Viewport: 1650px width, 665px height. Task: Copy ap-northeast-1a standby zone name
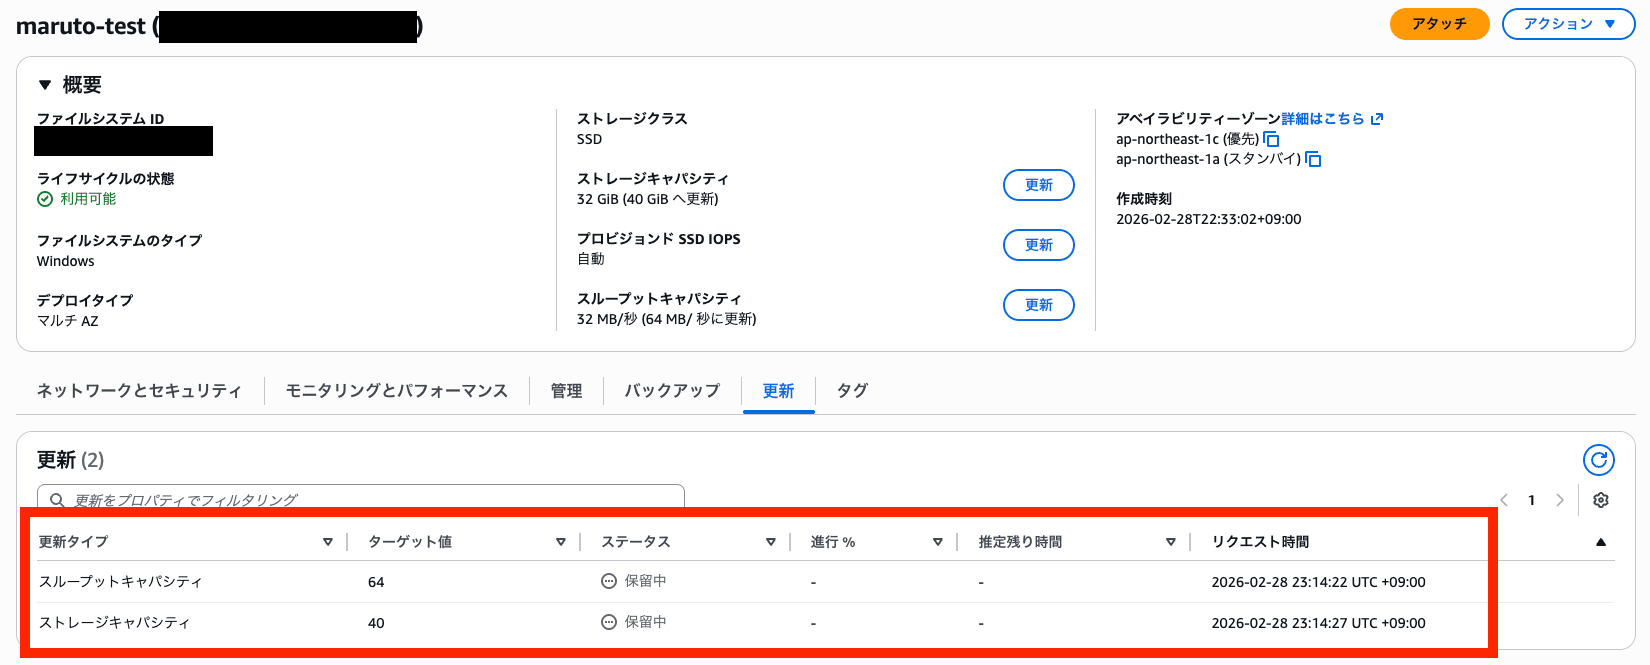pyautogui.click(x=1314, y=159)
